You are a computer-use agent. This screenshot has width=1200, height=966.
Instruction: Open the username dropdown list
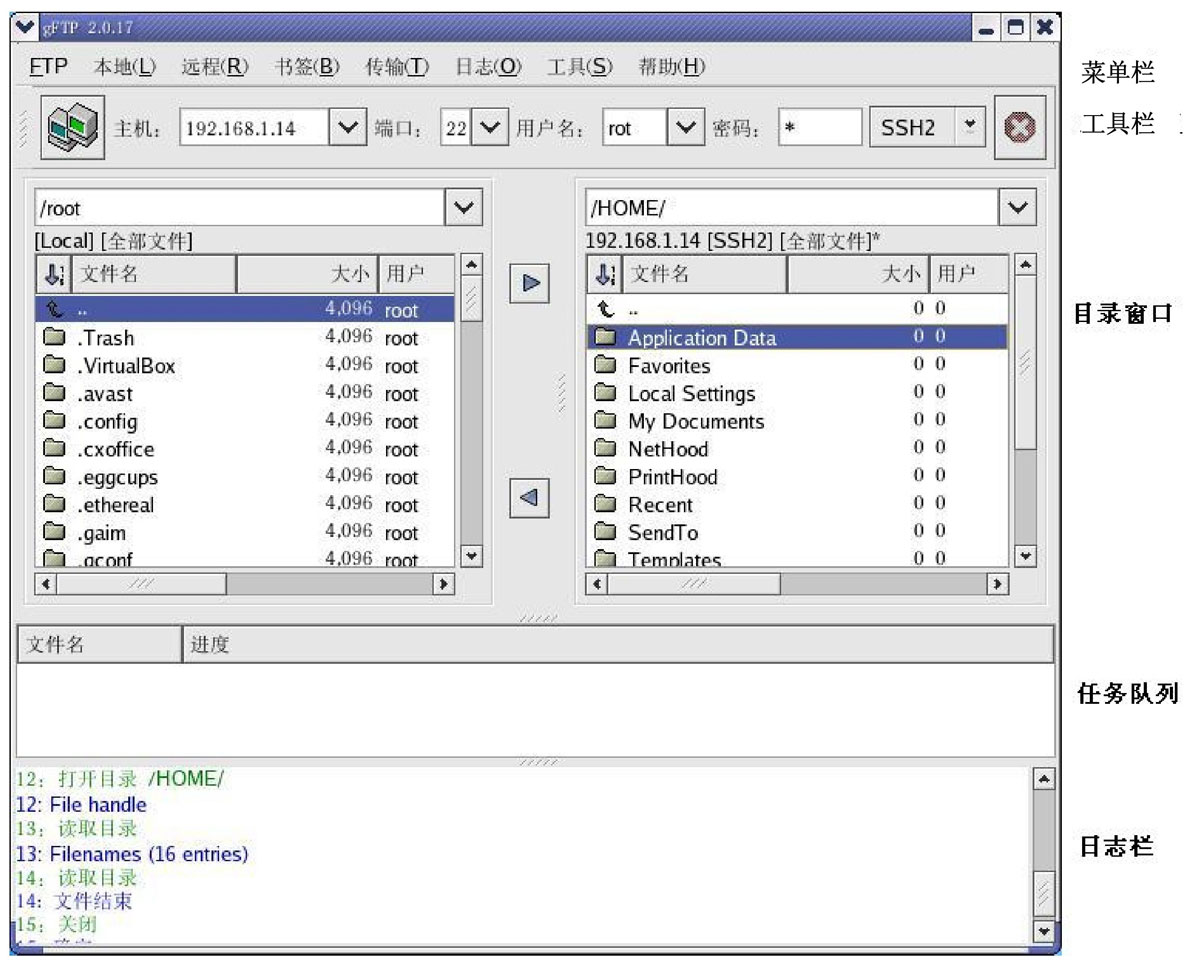[x=684, y=128]
